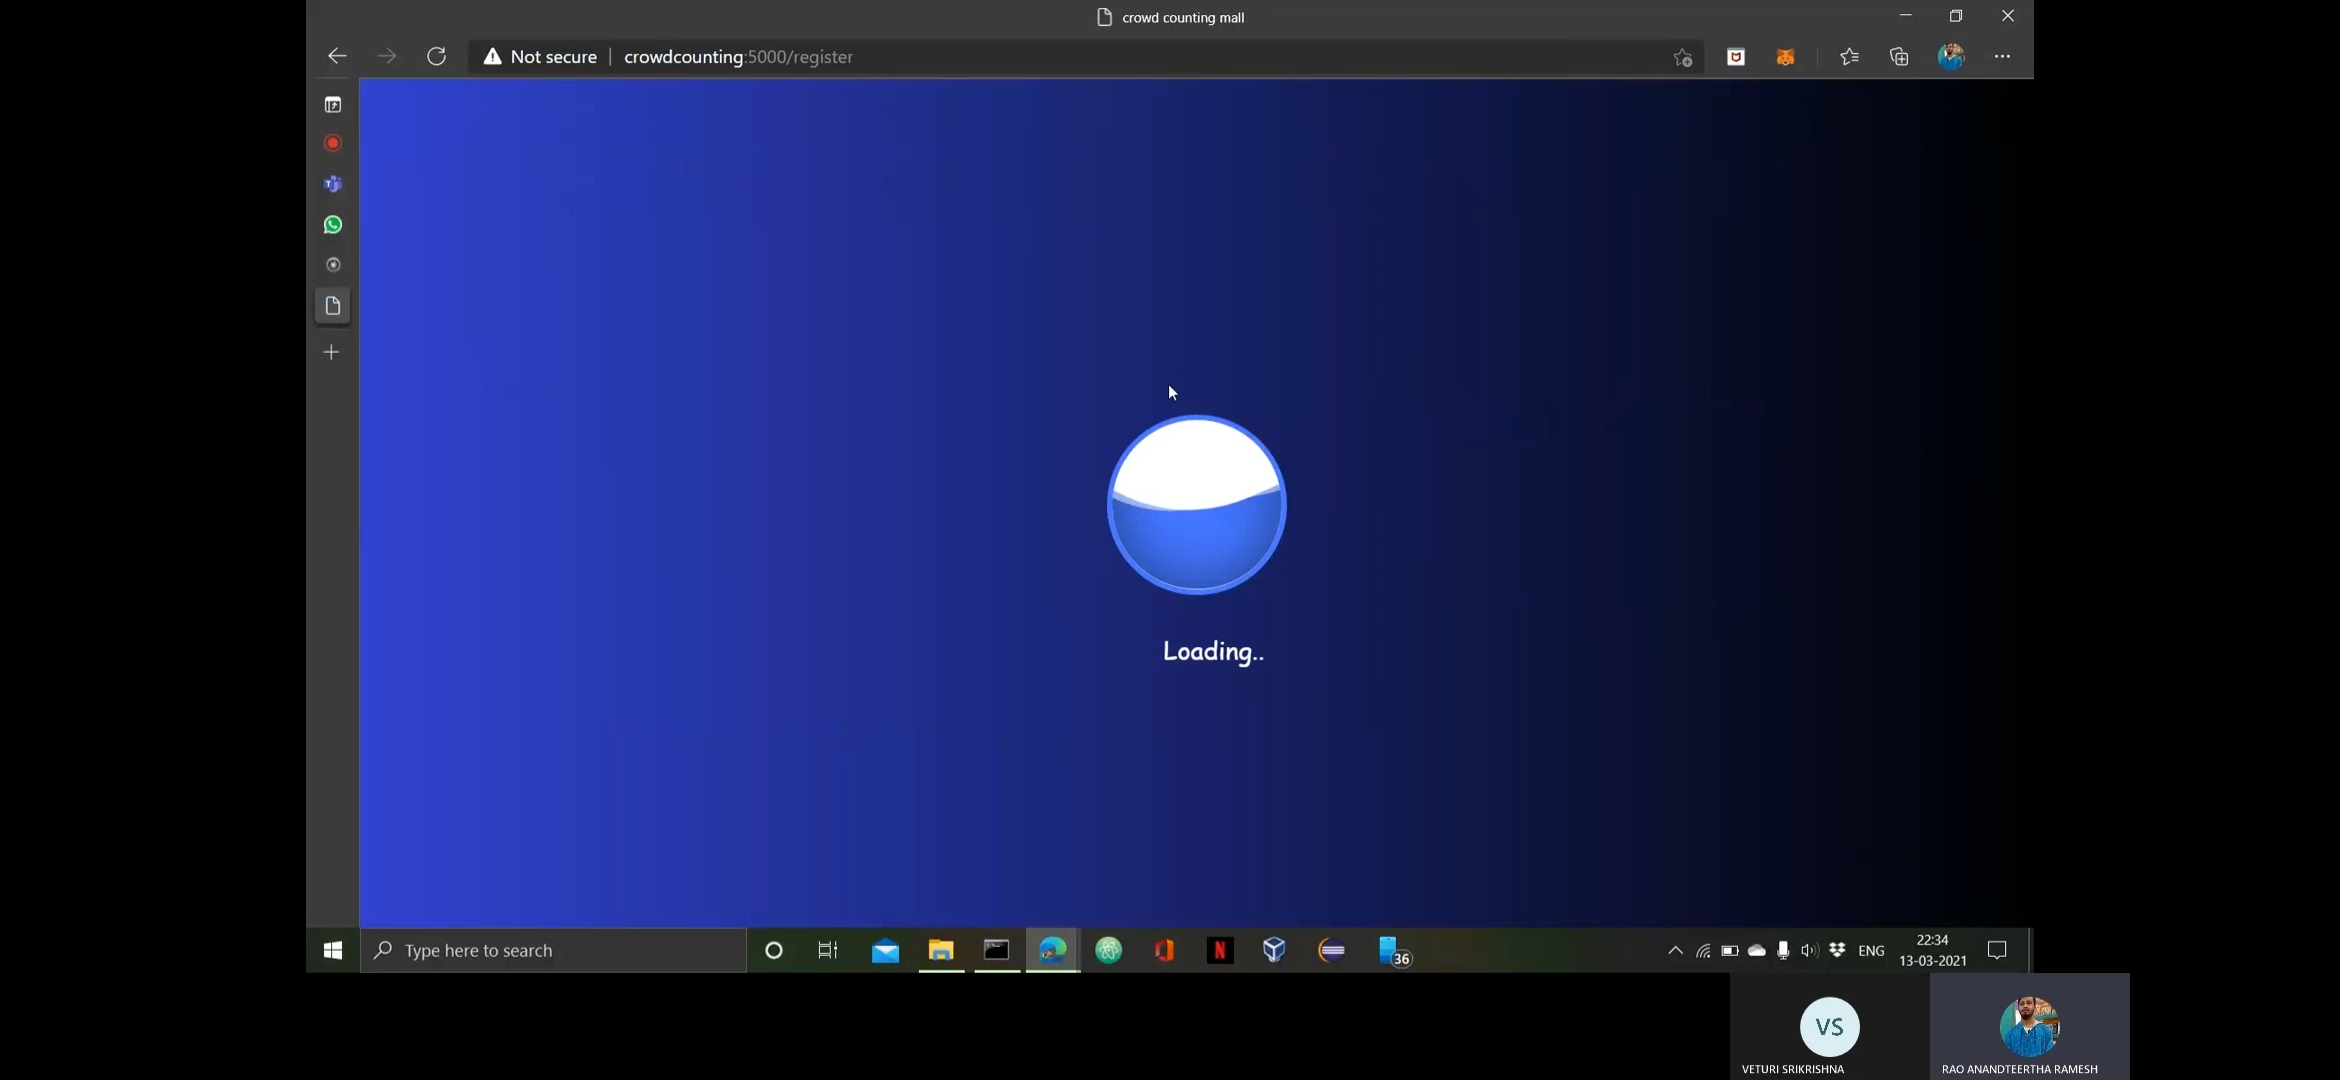The width and height of the screenshot is (2340, 1080).
Task: Open the document page icon in the sidebar
Action: click(x=332, y=306)
